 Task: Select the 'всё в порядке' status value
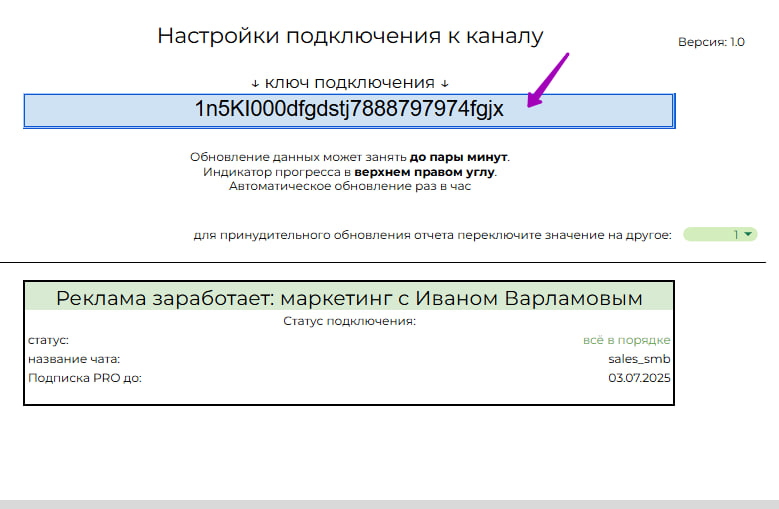pos(626,340)
